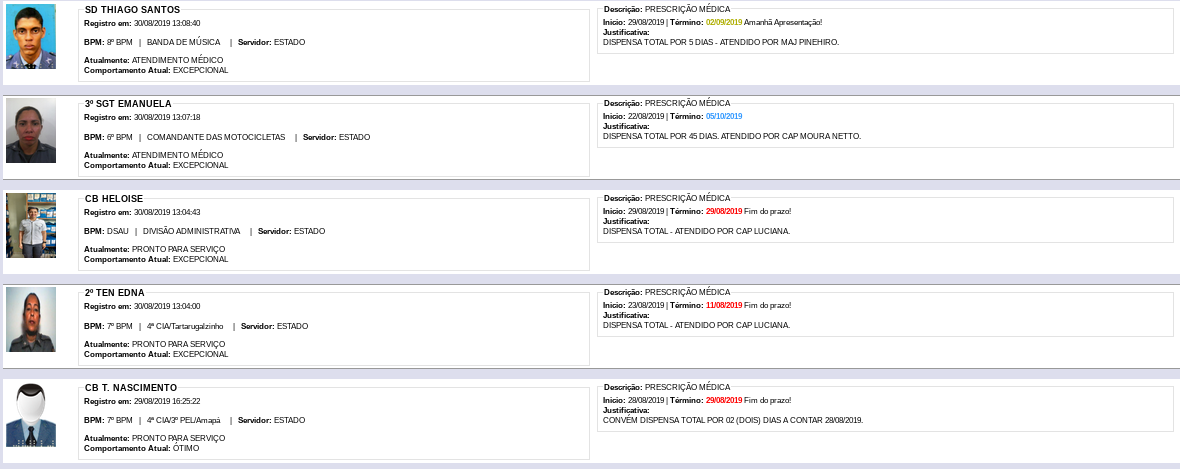1180x469 pixels.
Task: Click Edna PRONTO PARA SERVIÇO status
Action: pos(178,344)
